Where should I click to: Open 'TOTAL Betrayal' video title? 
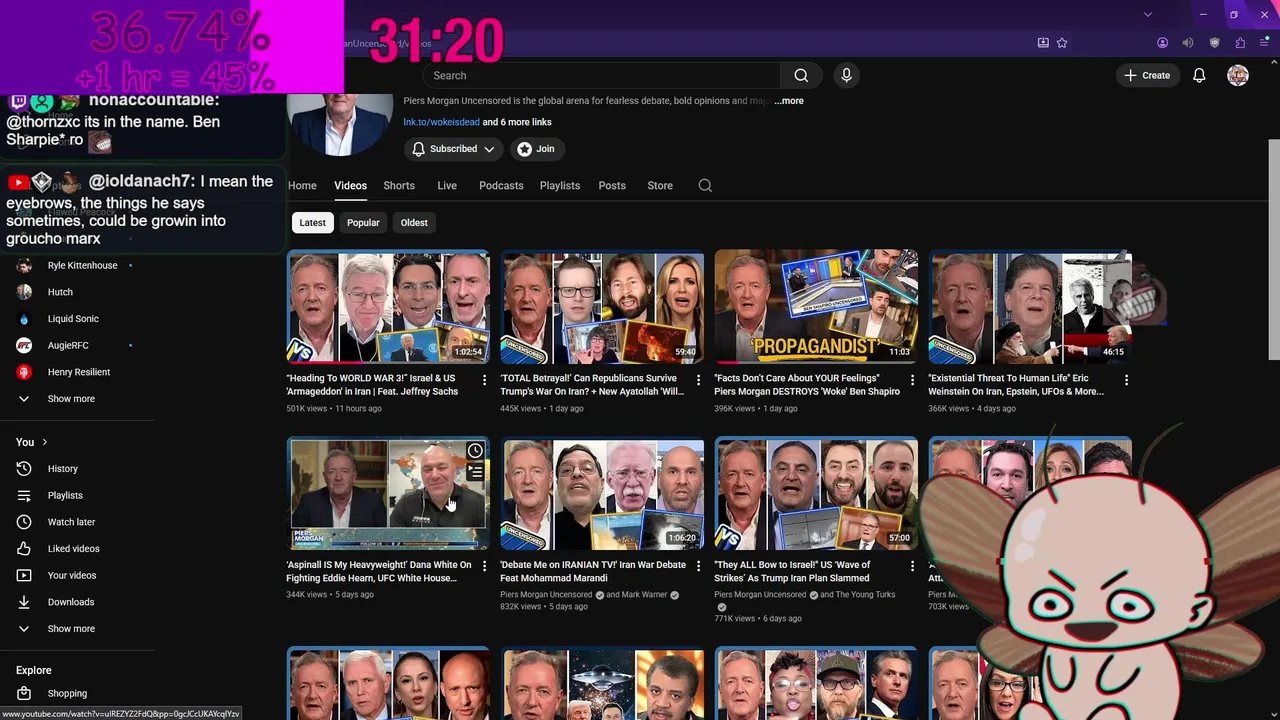click(x=593, y=385)
